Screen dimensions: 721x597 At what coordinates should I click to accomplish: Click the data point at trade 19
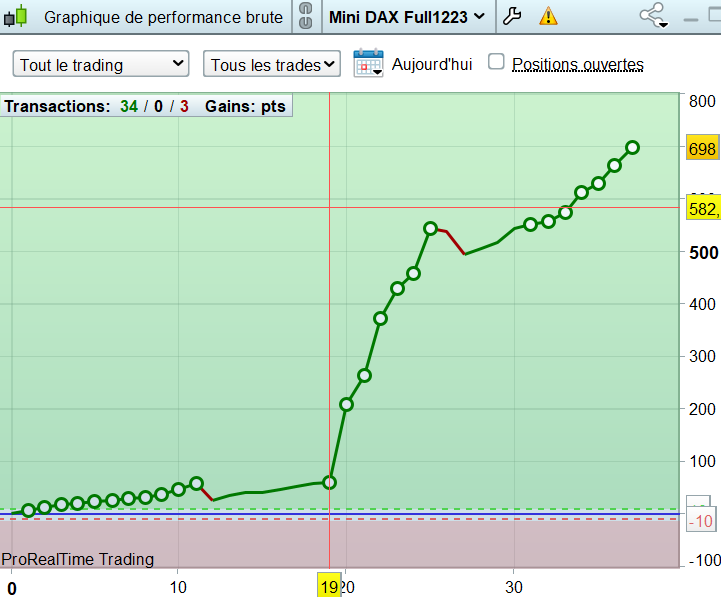(329, 482)
